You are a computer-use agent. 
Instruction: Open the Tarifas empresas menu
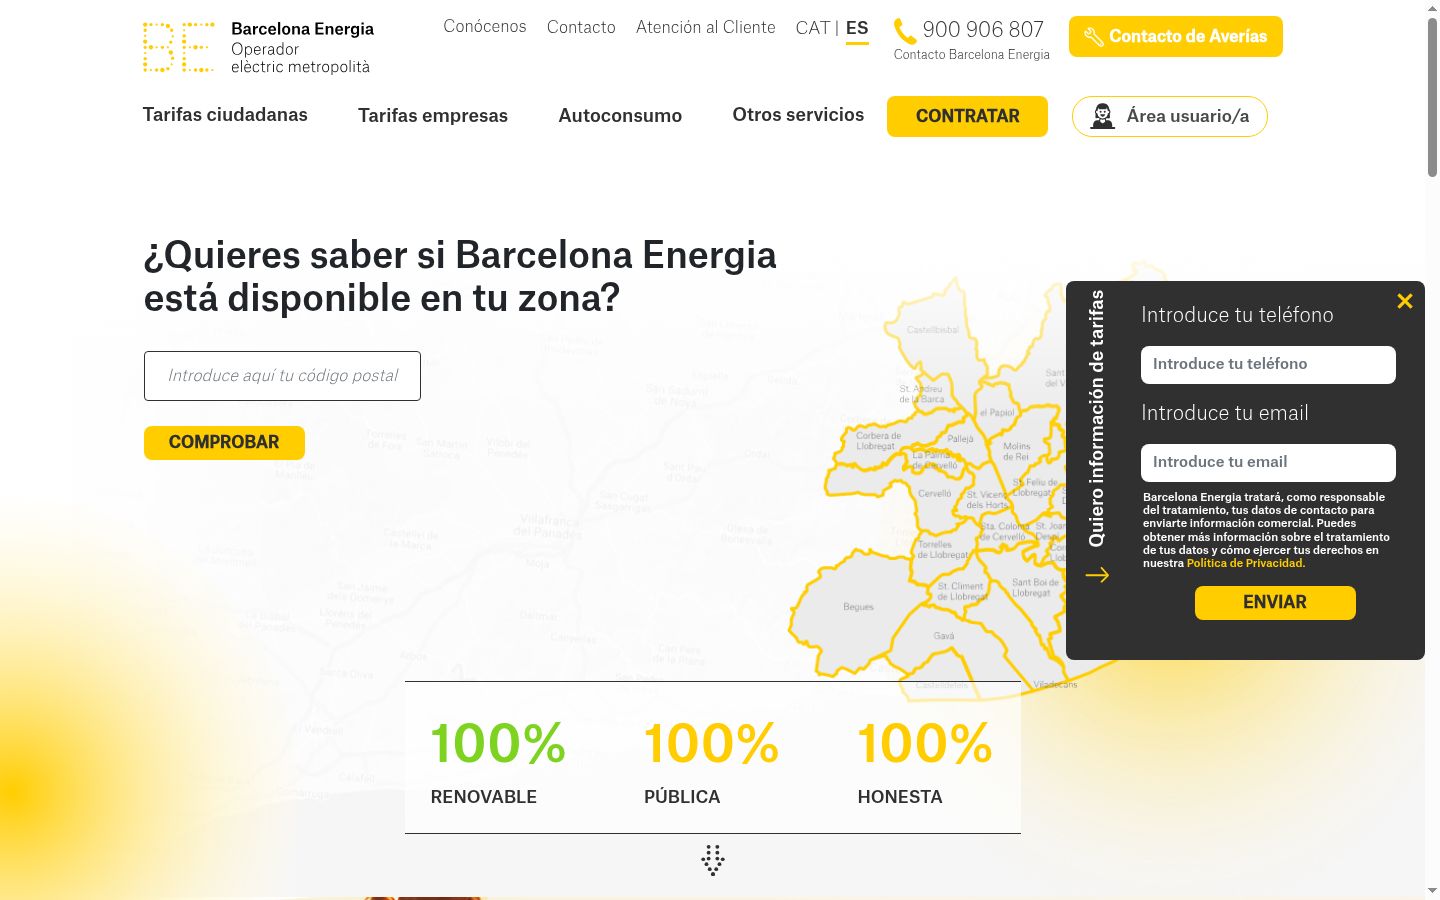[x=433, y=116]
